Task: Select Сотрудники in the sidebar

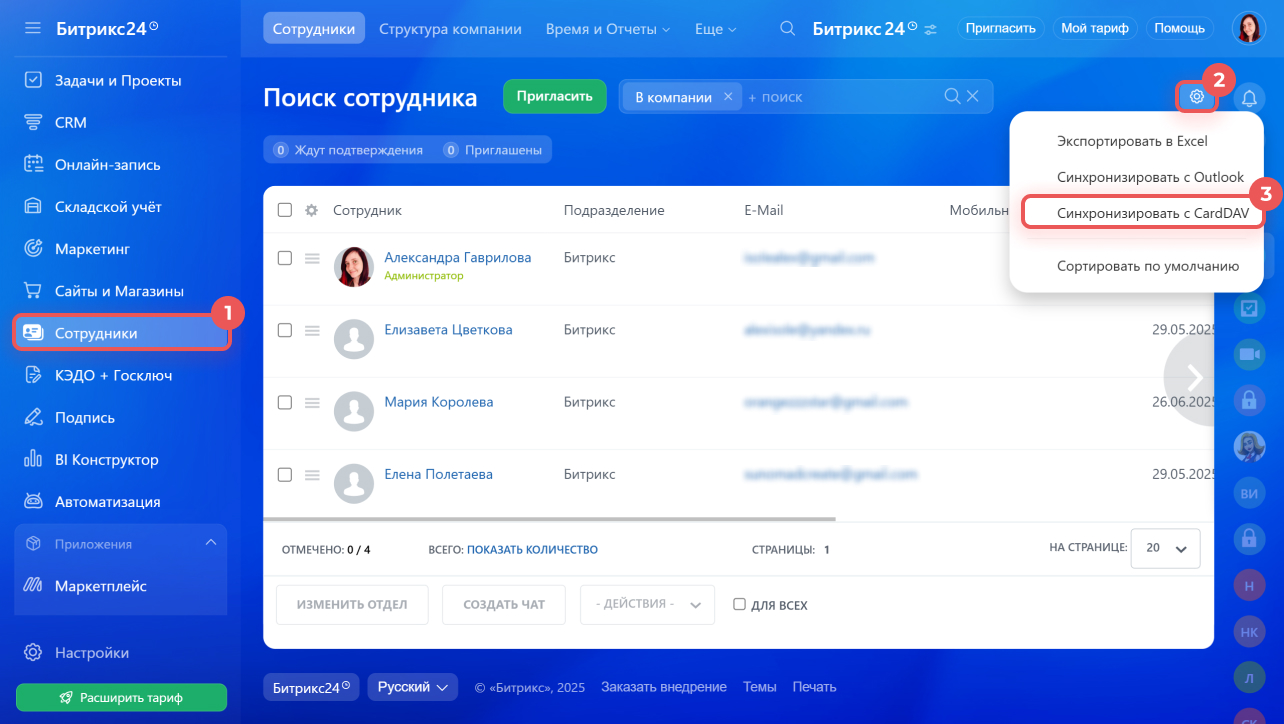Action: click(120, 333)
